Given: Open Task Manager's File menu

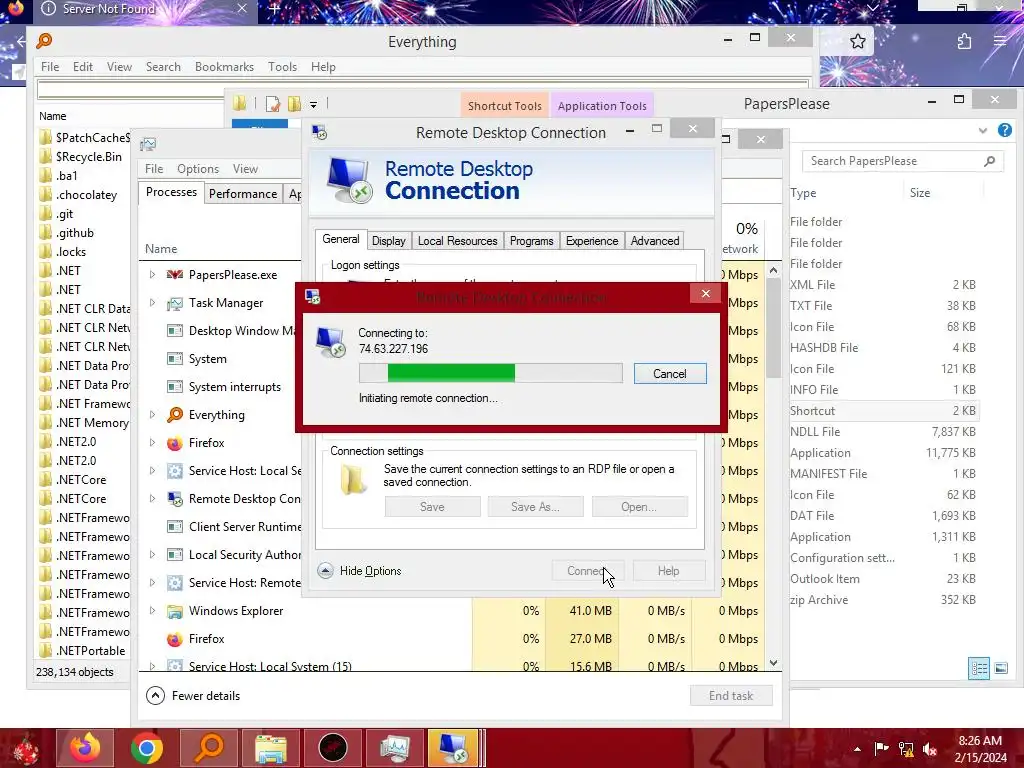Looking at the screenshot, I should coord(154,168).
